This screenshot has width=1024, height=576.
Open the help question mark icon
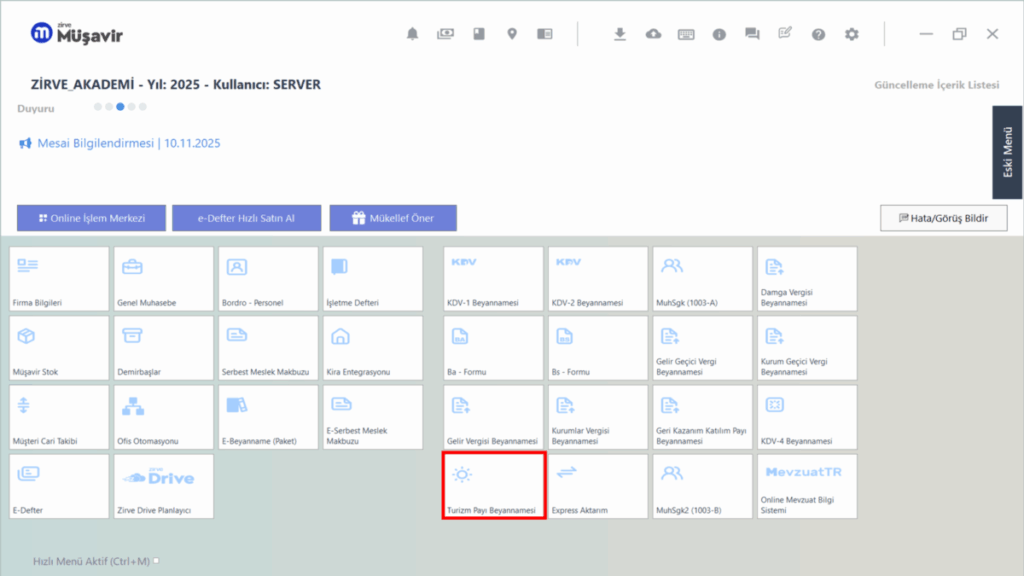tap(818, 34)
